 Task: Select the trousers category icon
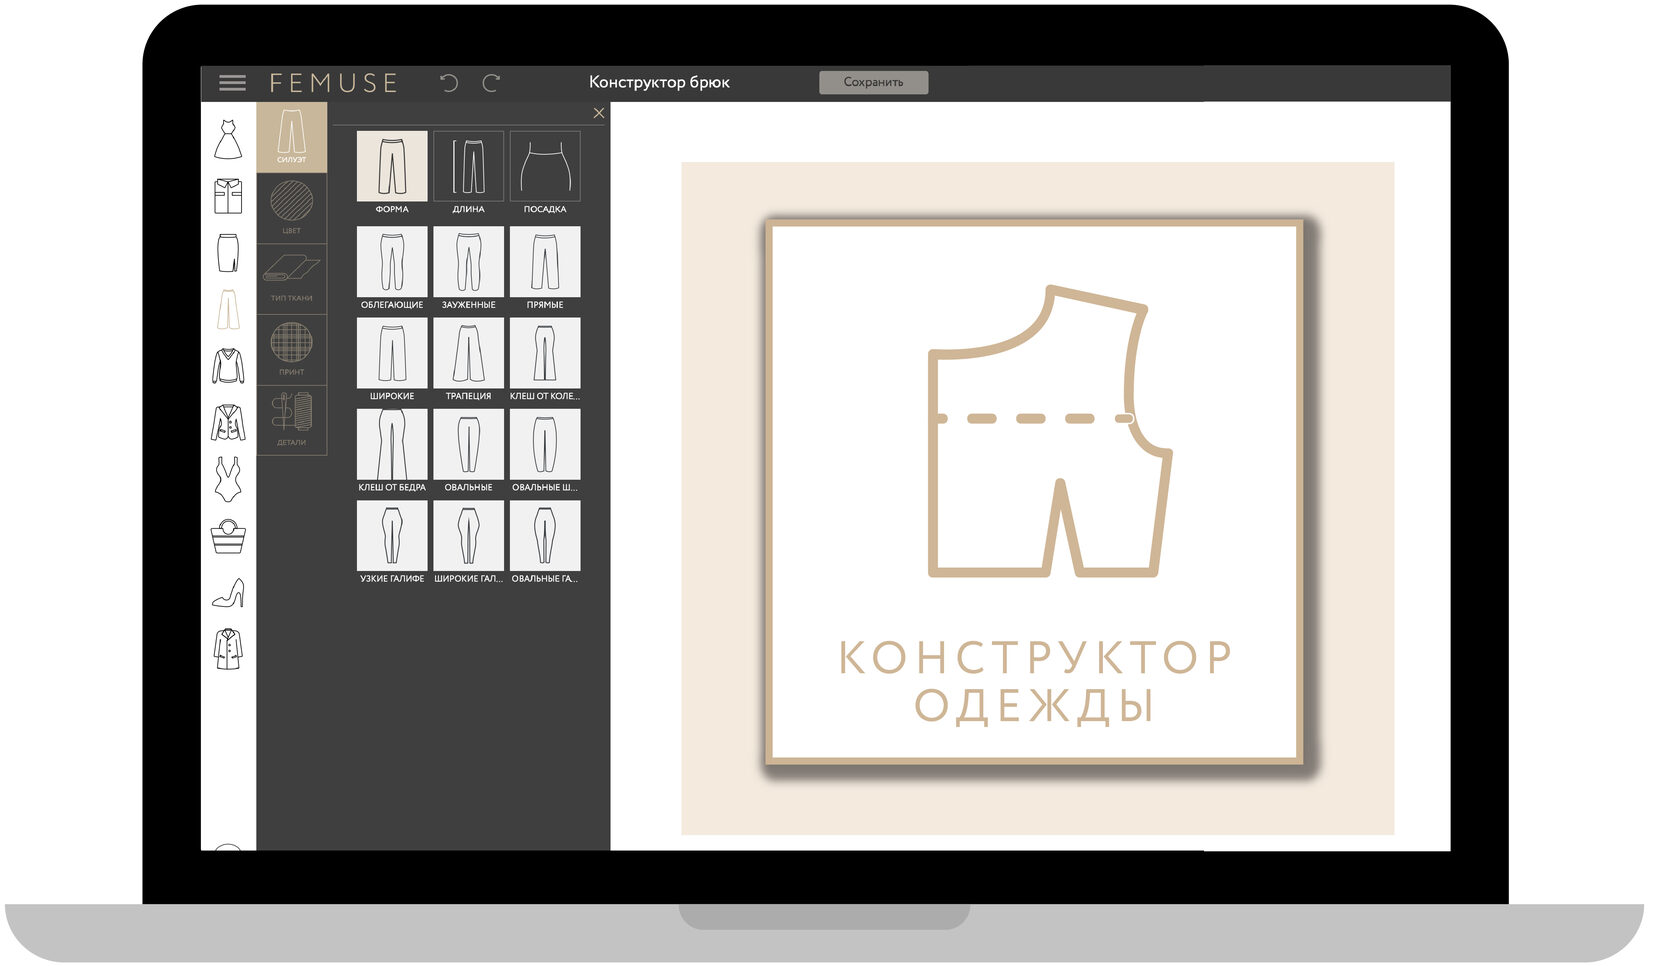(228, 310)
